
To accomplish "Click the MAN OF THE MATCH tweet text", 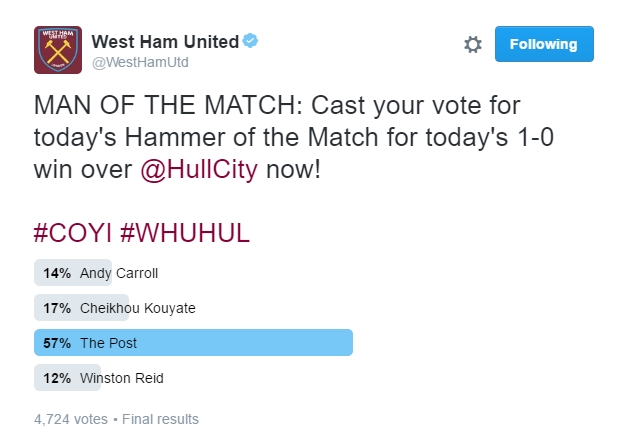I will coord(294,137).
